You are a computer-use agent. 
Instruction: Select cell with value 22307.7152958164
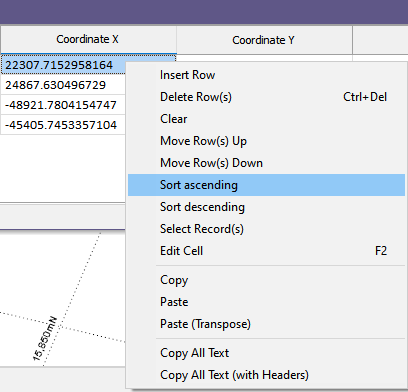pos(63,65)
